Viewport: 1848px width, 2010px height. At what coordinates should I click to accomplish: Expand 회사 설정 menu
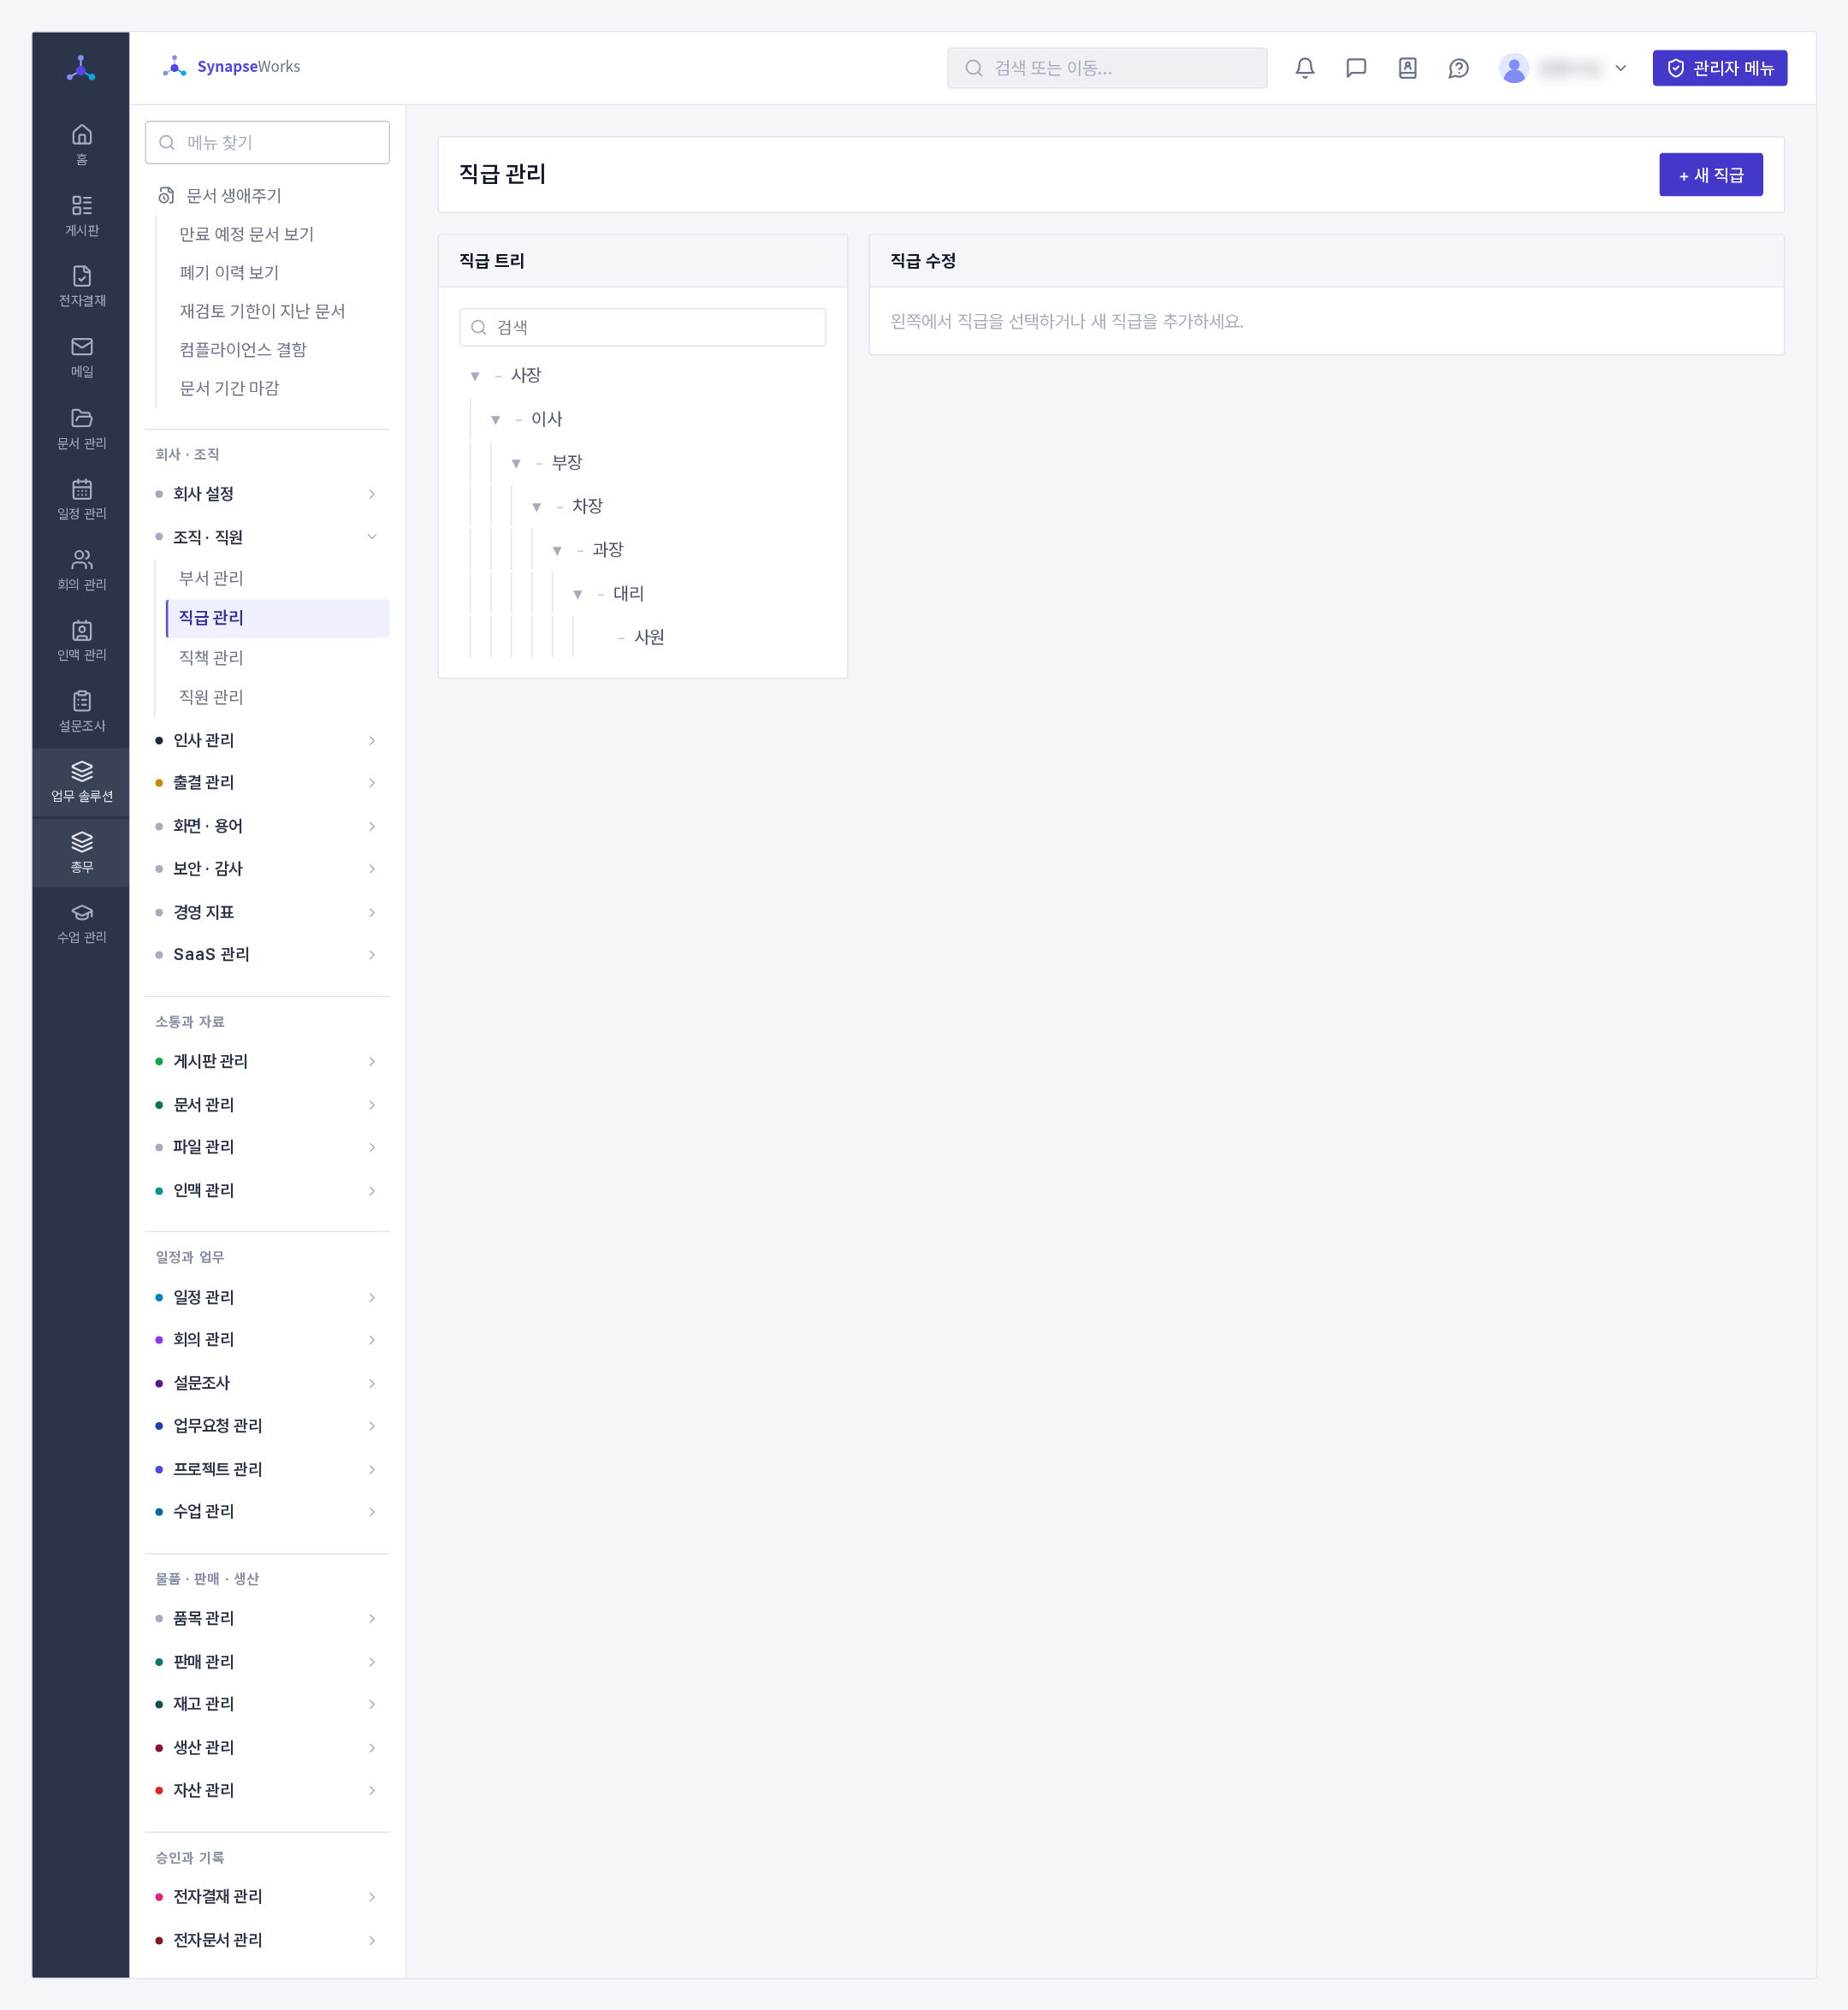click(x=267, y=494)
